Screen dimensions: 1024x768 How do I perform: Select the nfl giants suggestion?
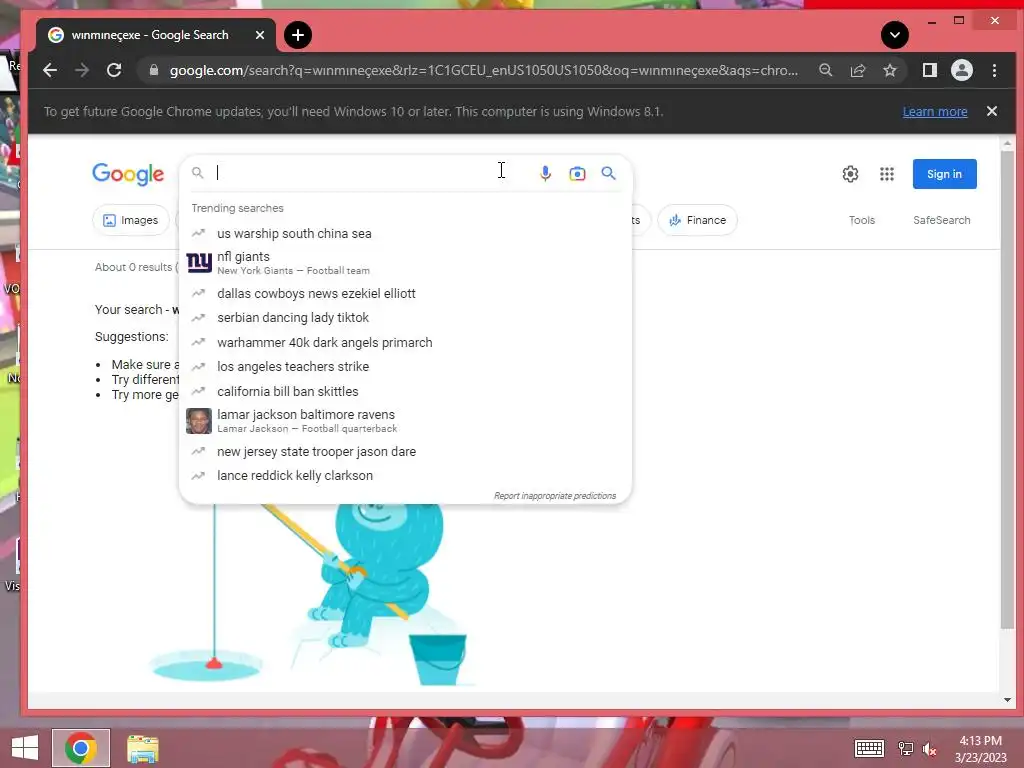pos(405,263)
